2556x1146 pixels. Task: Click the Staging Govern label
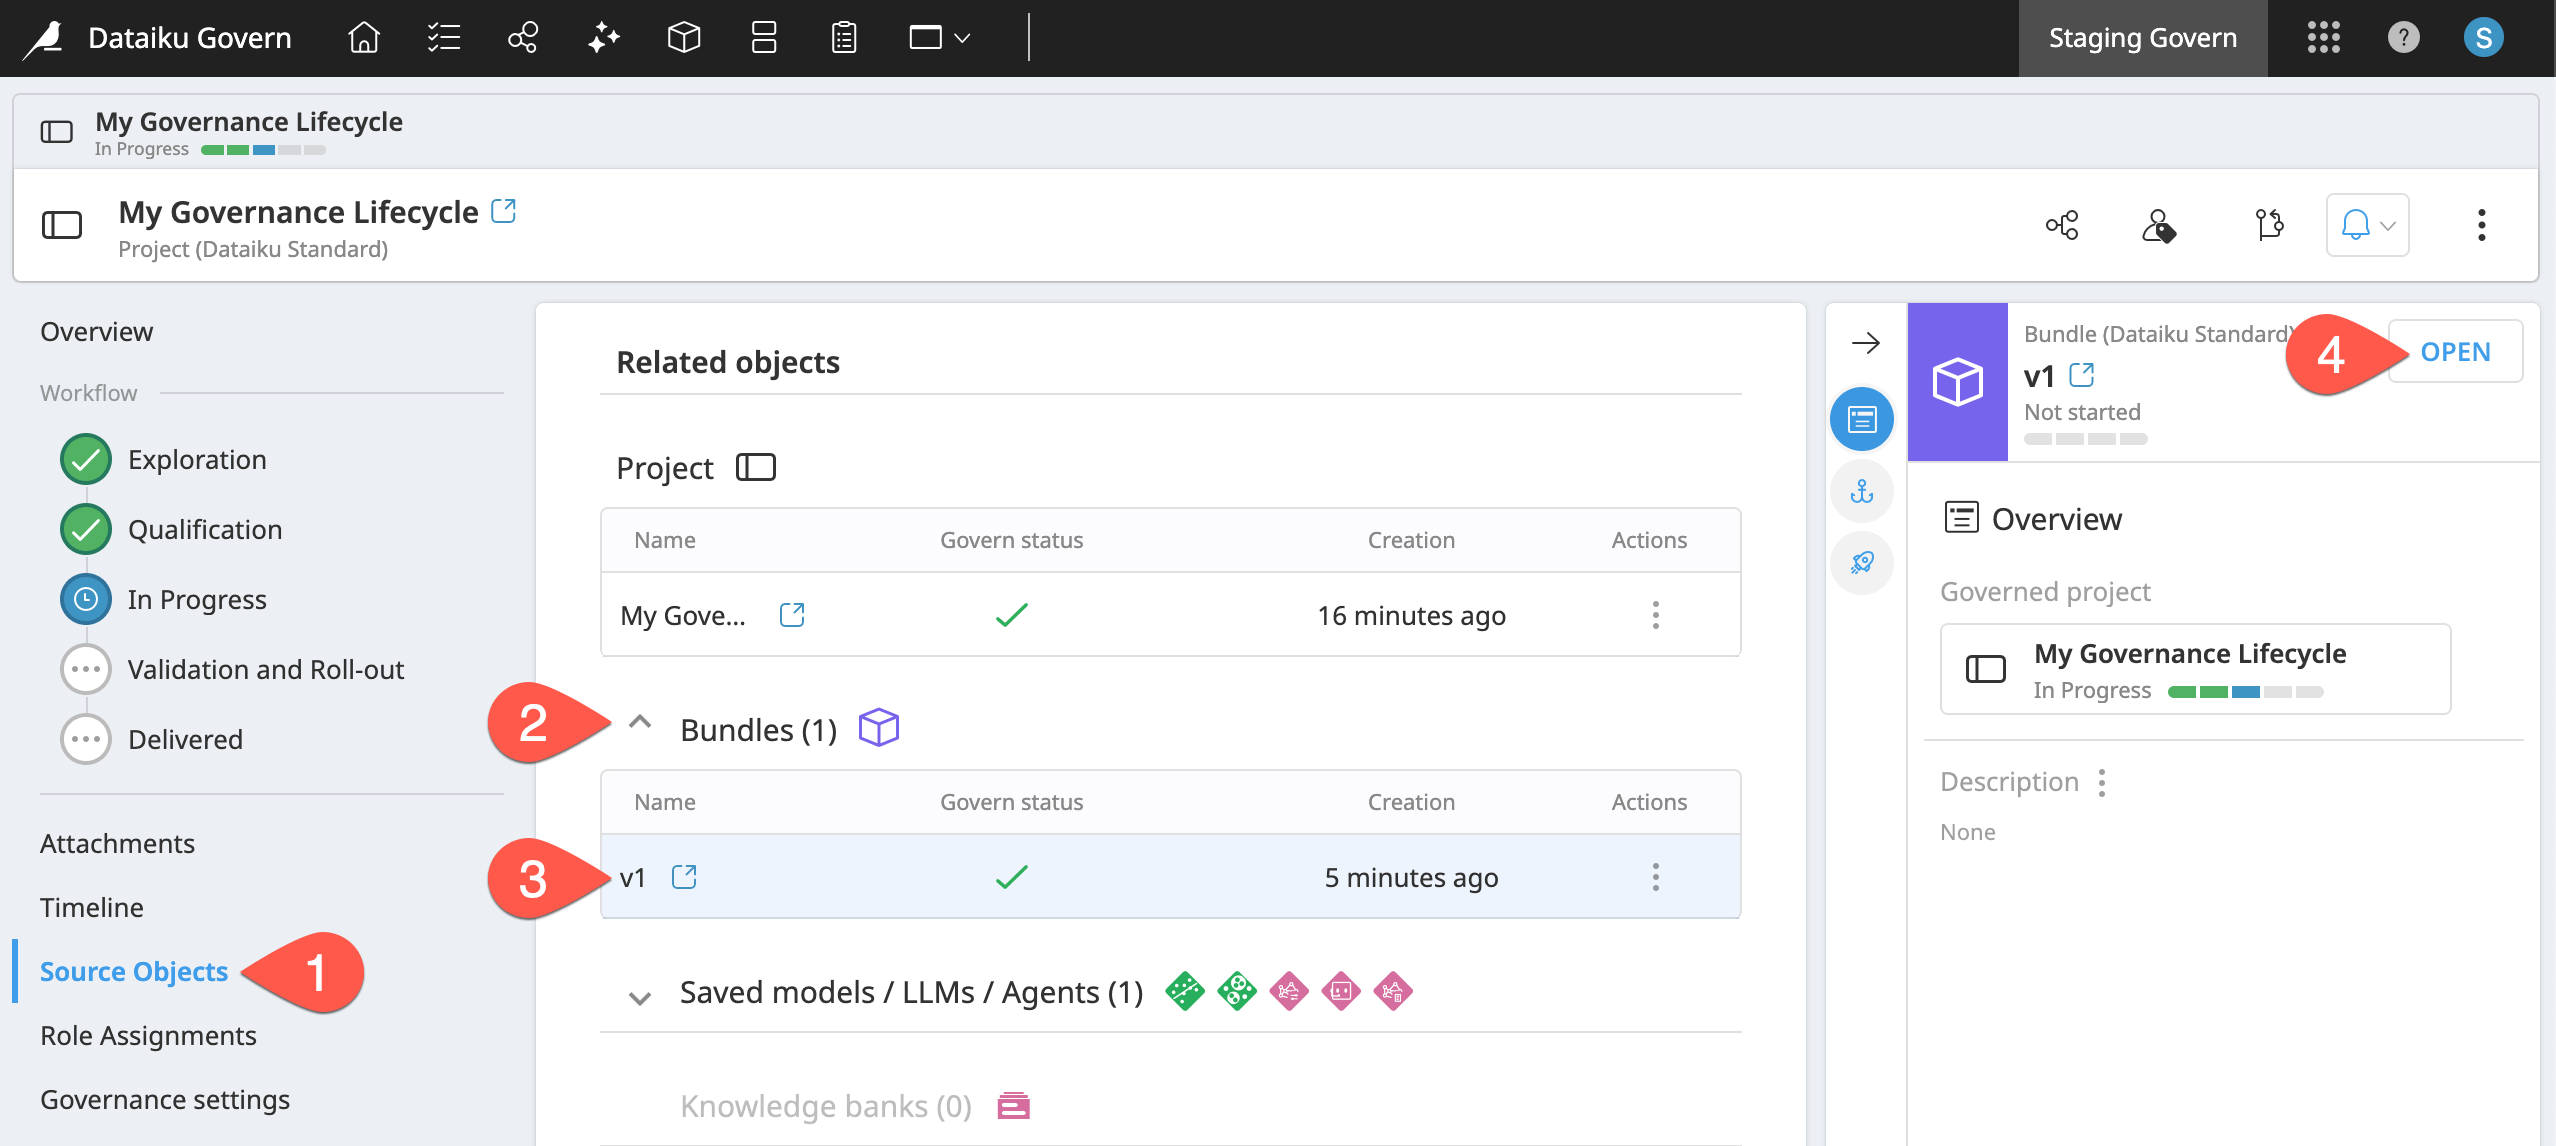[x=2142, y=38]
